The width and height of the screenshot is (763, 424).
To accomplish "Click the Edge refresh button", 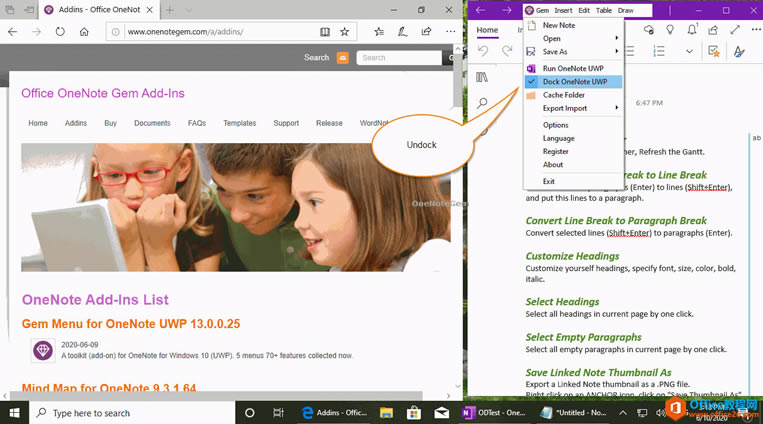I will coord(60,31).
